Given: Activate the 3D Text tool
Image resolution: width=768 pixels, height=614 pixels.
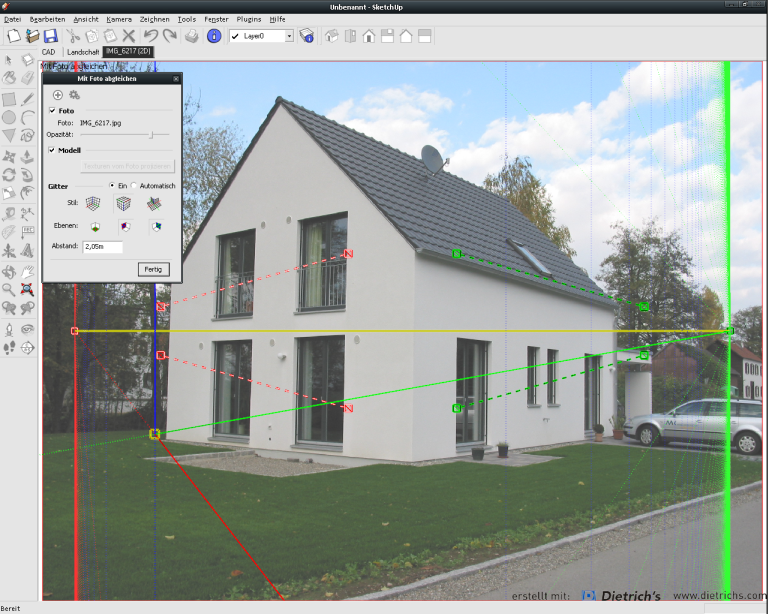Looking at the screenshot, I should [x=27, y=251].
